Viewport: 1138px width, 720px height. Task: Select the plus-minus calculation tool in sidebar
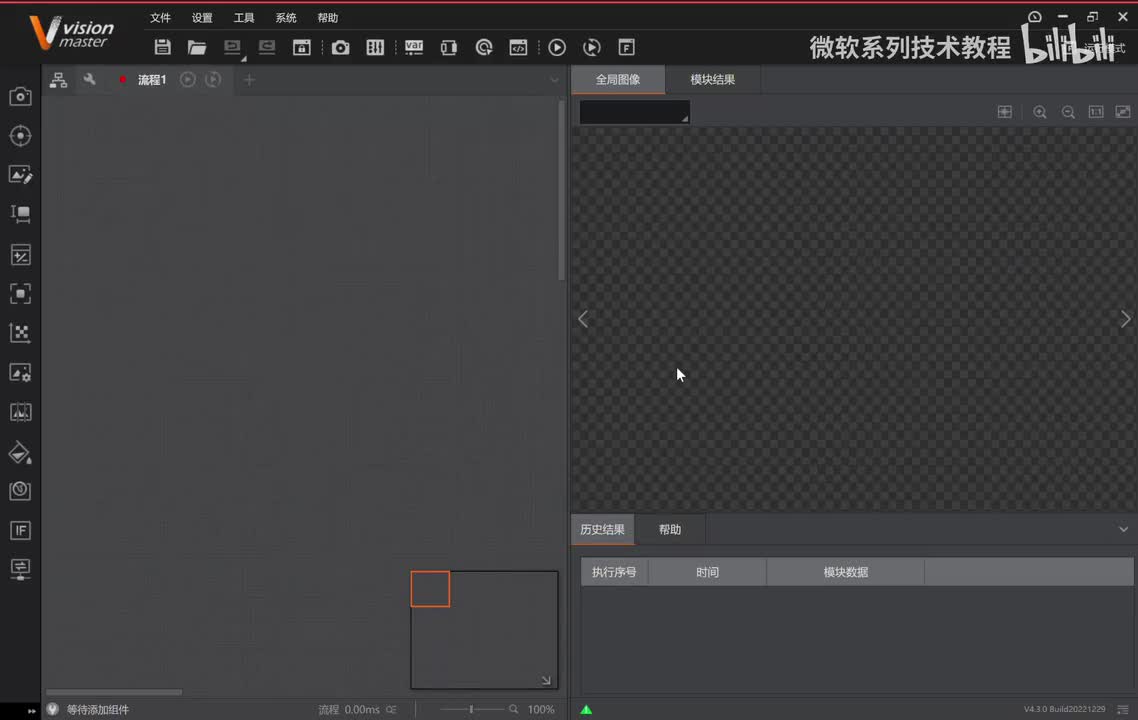[x=20, y=255]
